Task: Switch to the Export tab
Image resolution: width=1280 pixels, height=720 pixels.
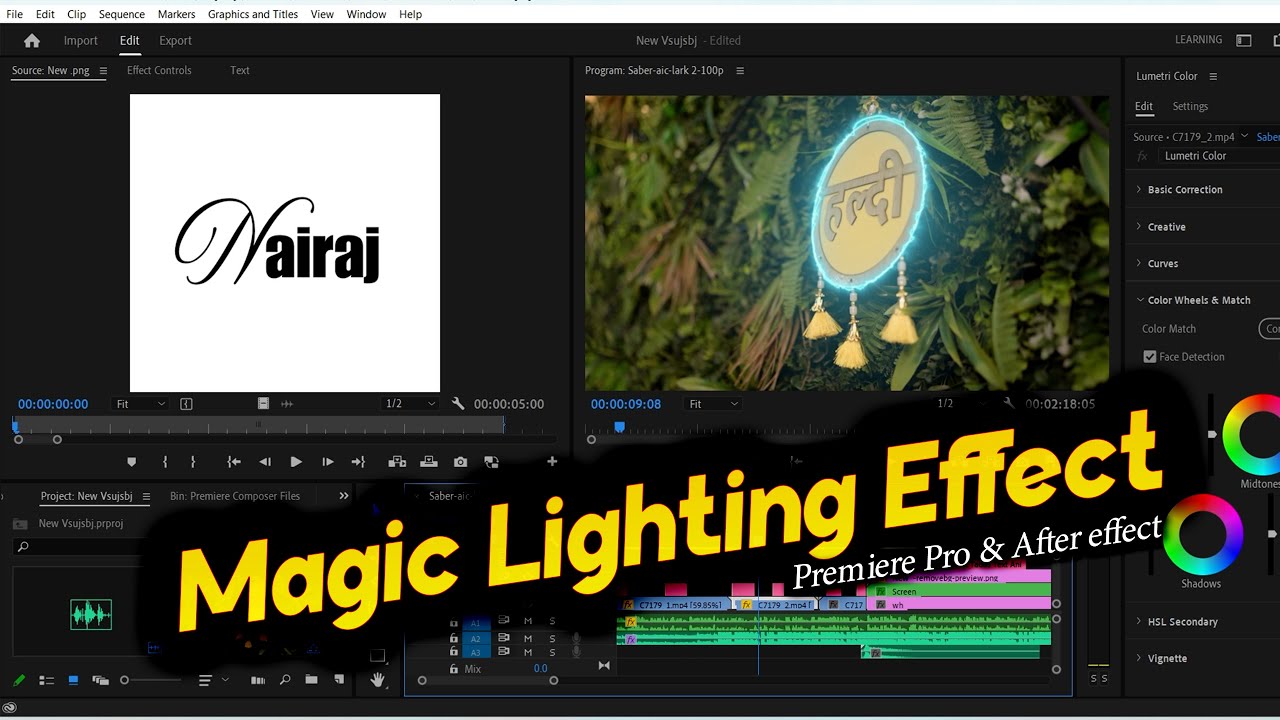Action: pyautogui.click(x=175, y=41)
